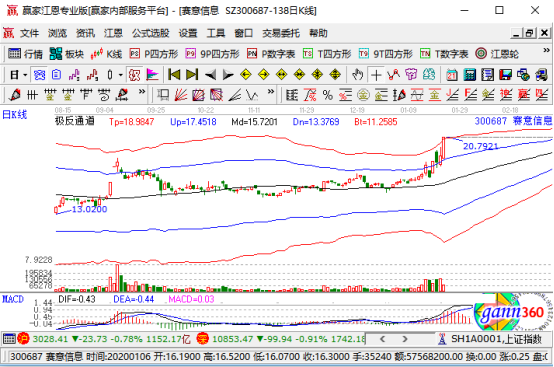The width and height of the screenshot is (554, 367).
Task: Click the yellow diamond horizontal compress icon
Action: (299, 75)
